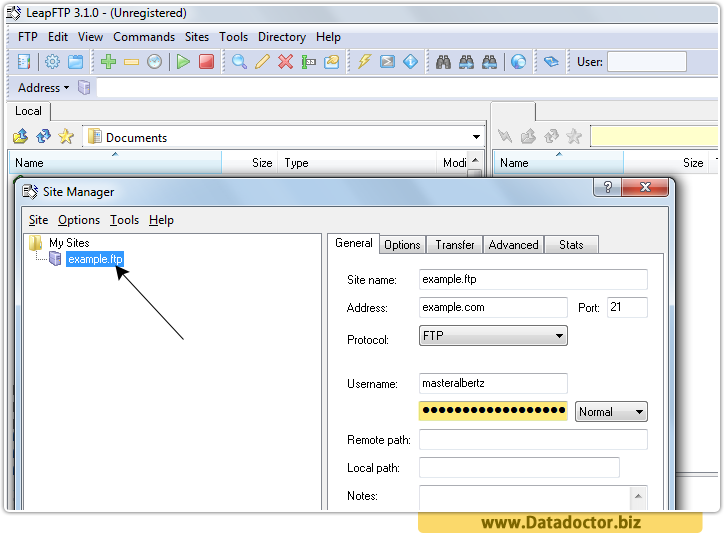The width and height of the screenshot is (724, 533).
Task: Expand the Documents folder dropdown
Action: tap(476, 137)
